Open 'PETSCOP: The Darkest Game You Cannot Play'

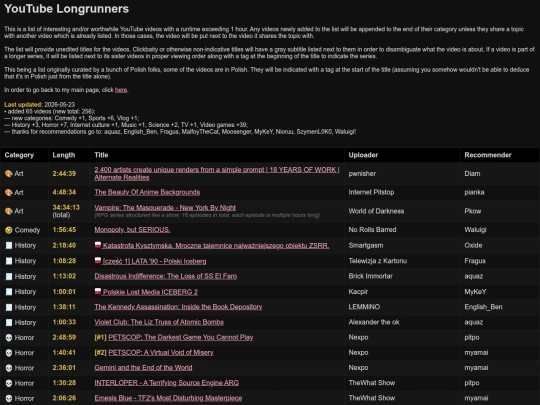[180, 337]
